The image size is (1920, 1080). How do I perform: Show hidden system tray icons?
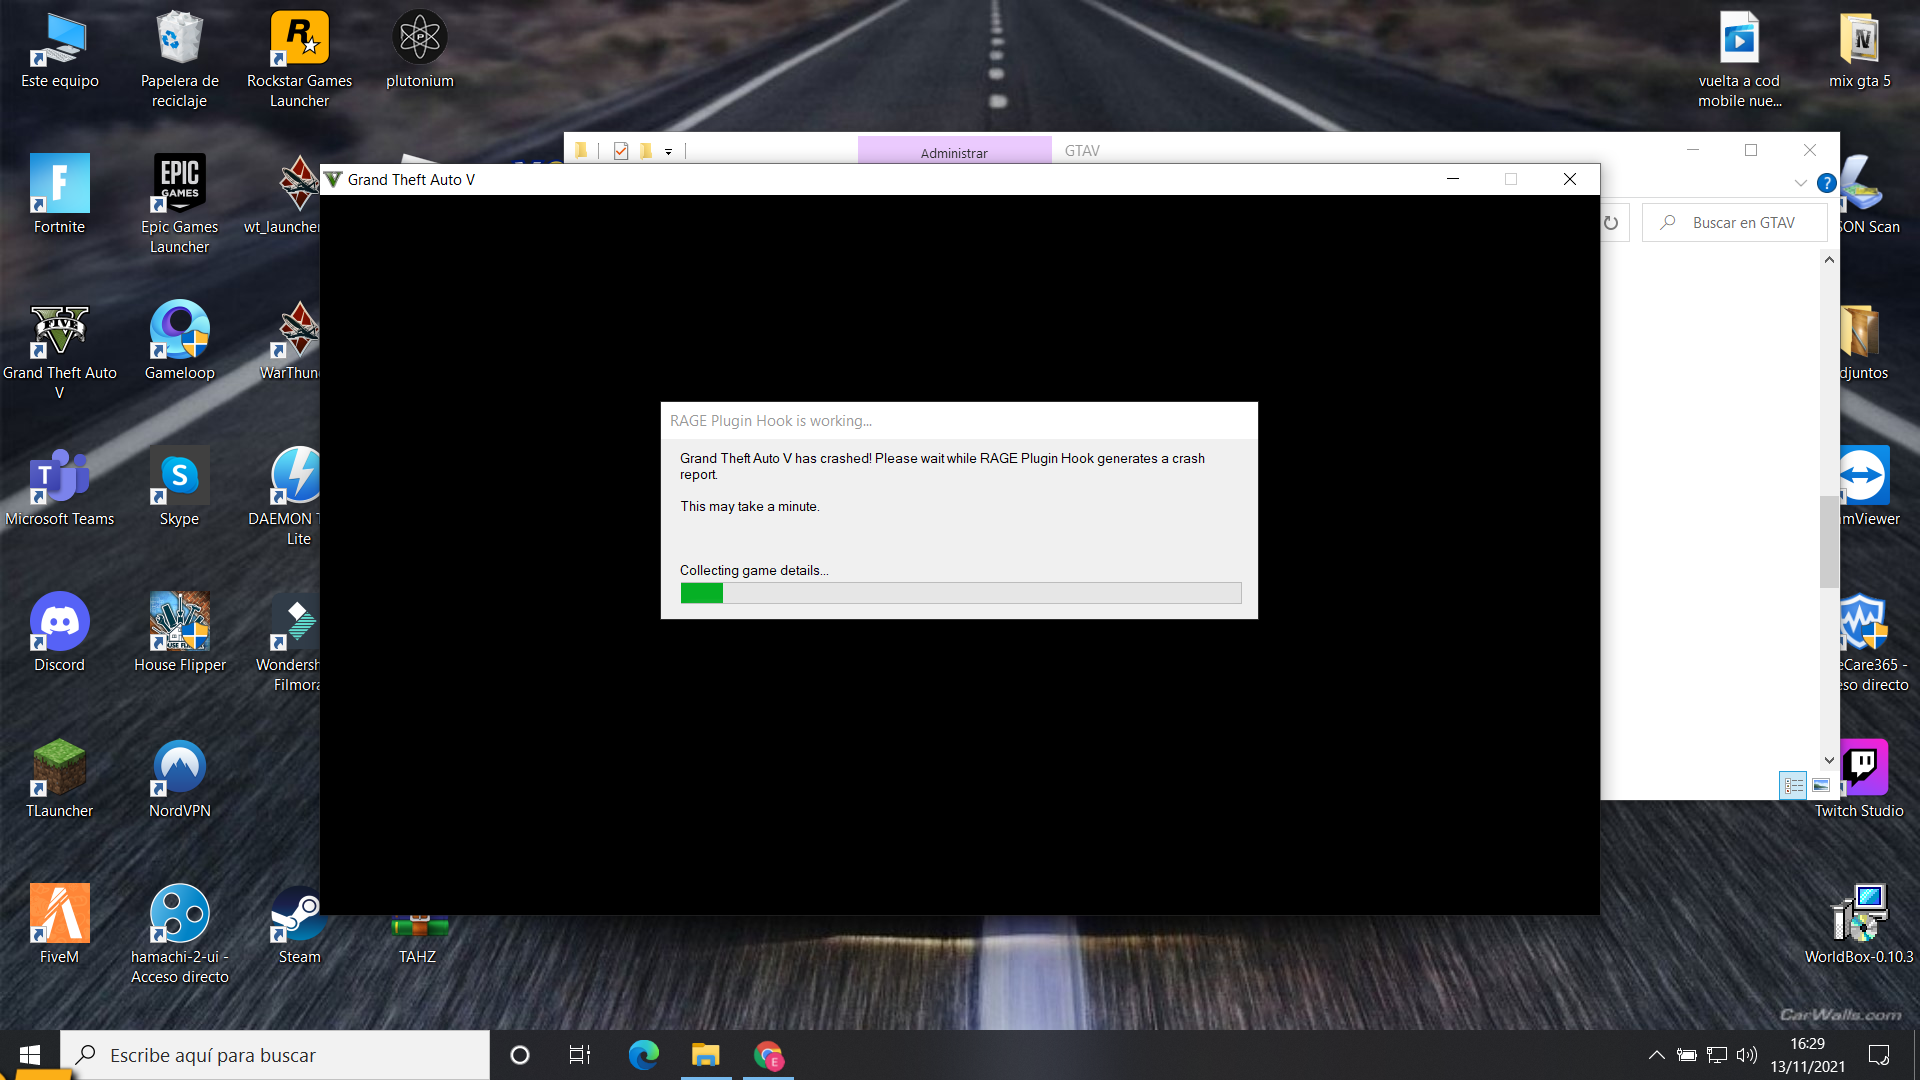[1656, 1055]
